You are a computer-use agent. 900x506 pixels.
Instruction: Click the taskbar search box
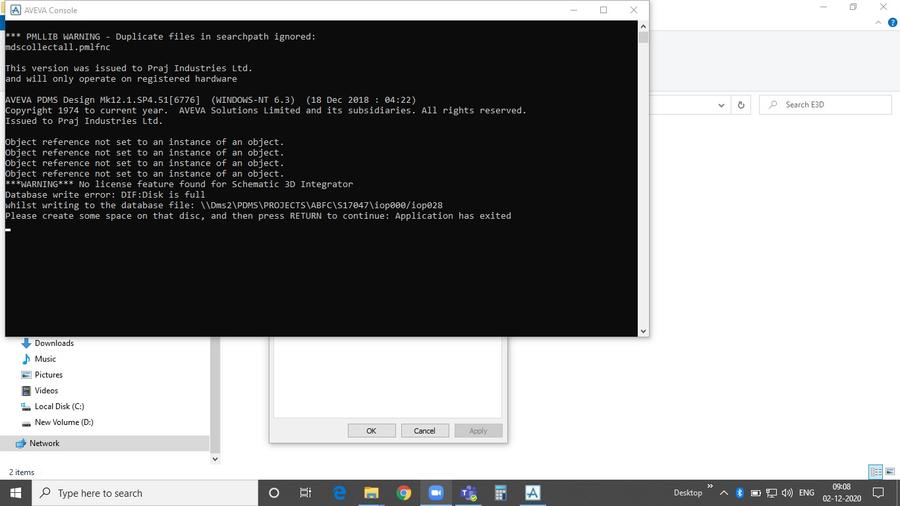(145, 493)
